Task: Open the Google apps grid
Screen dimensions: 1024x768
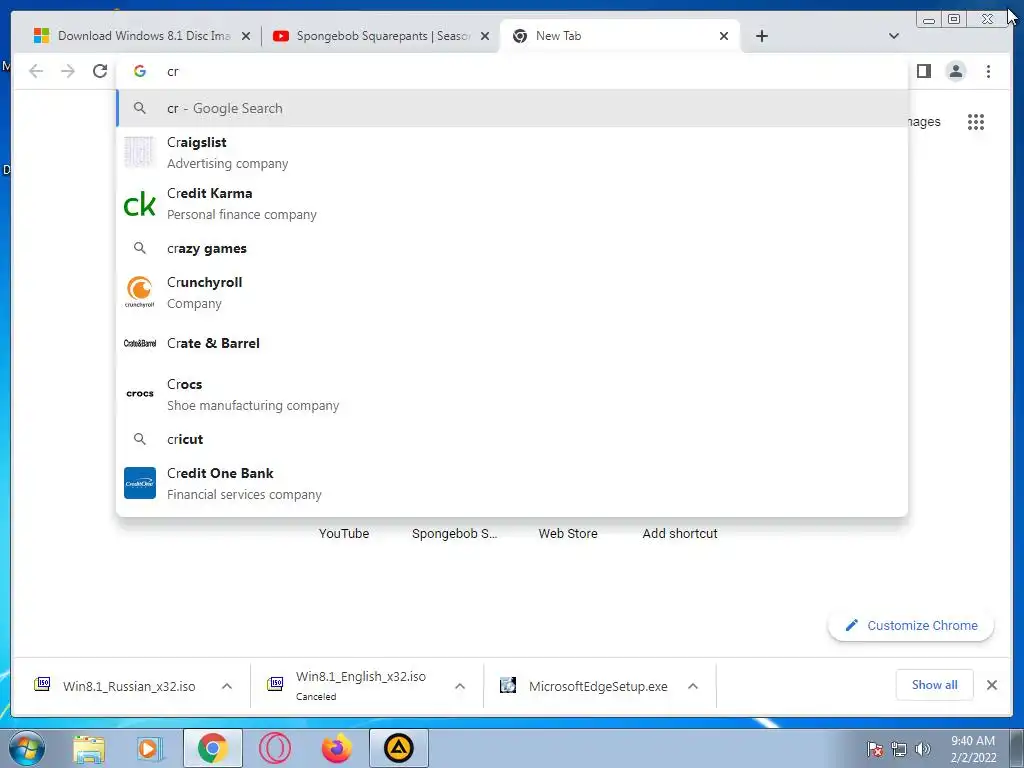Action: point(976,121)
